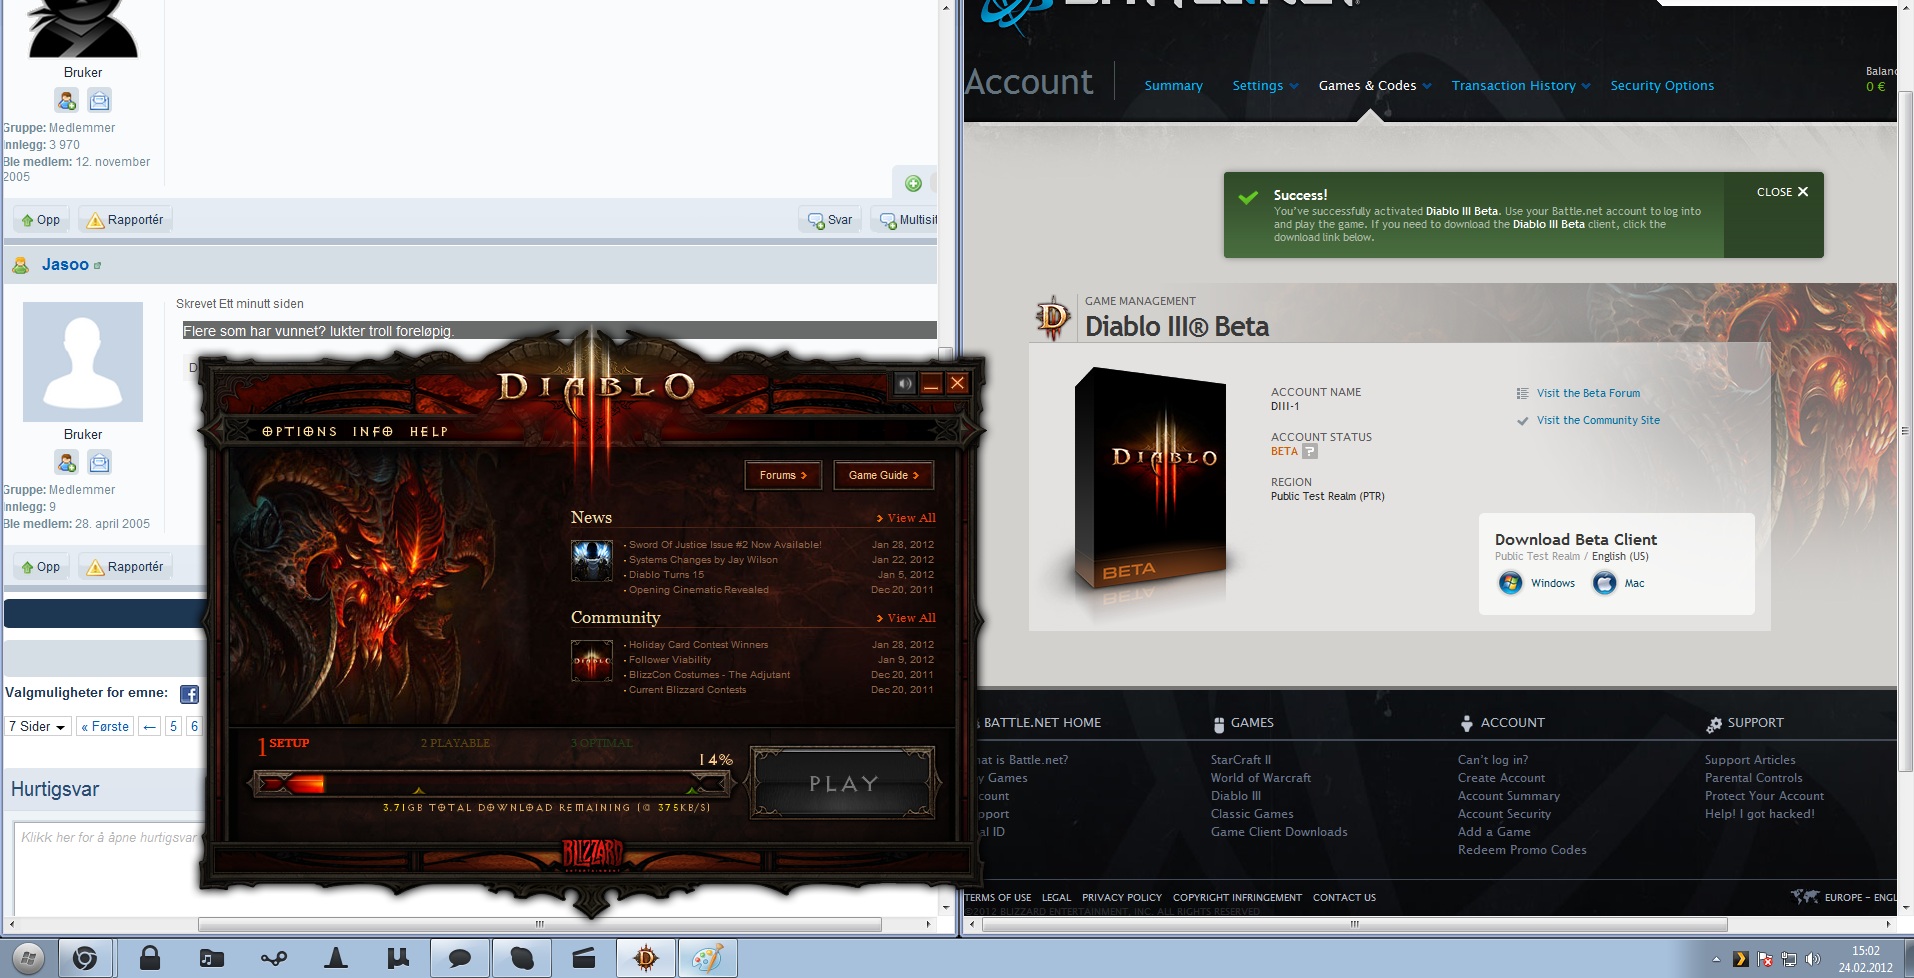
Task: Open the Europe region selector in footer
Action: pyautogui.click(x=1845, y=897)
